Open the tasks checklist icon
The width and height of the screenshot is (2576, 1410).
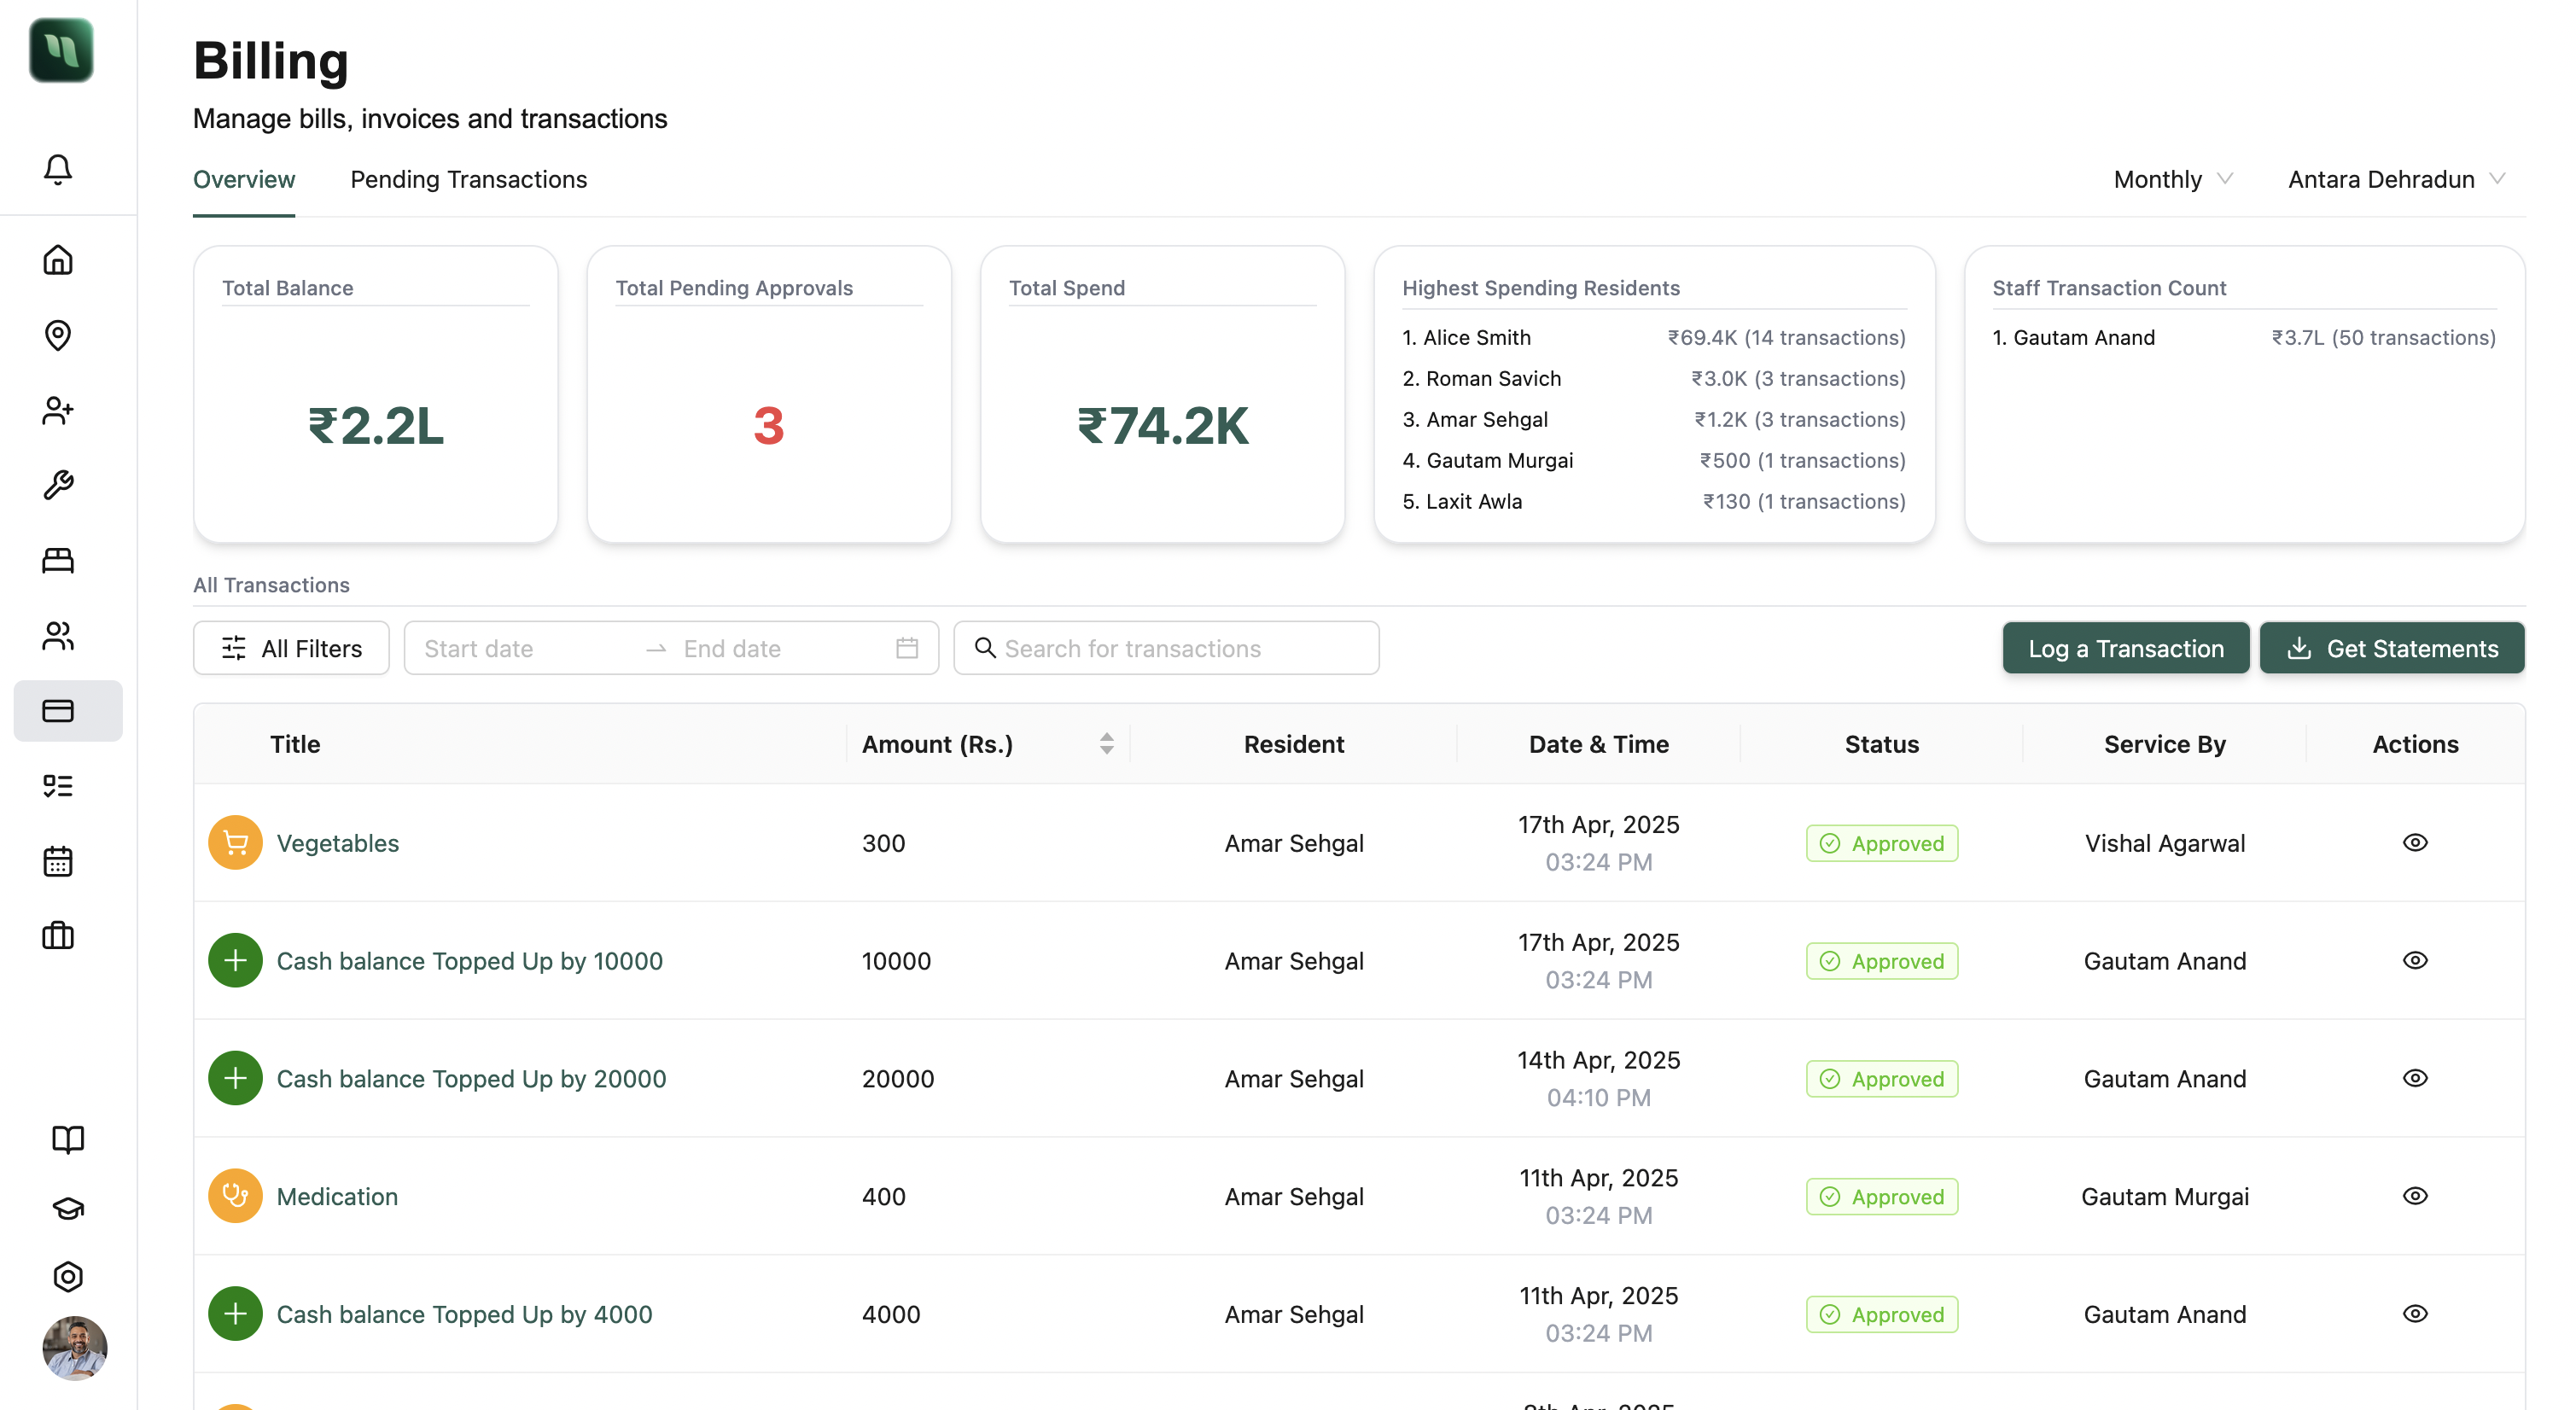57,785
